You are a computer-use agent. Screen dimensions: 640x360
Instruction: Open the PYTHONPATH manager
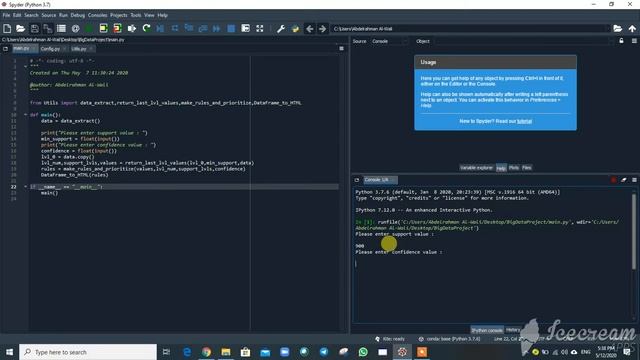pos(295,29)
